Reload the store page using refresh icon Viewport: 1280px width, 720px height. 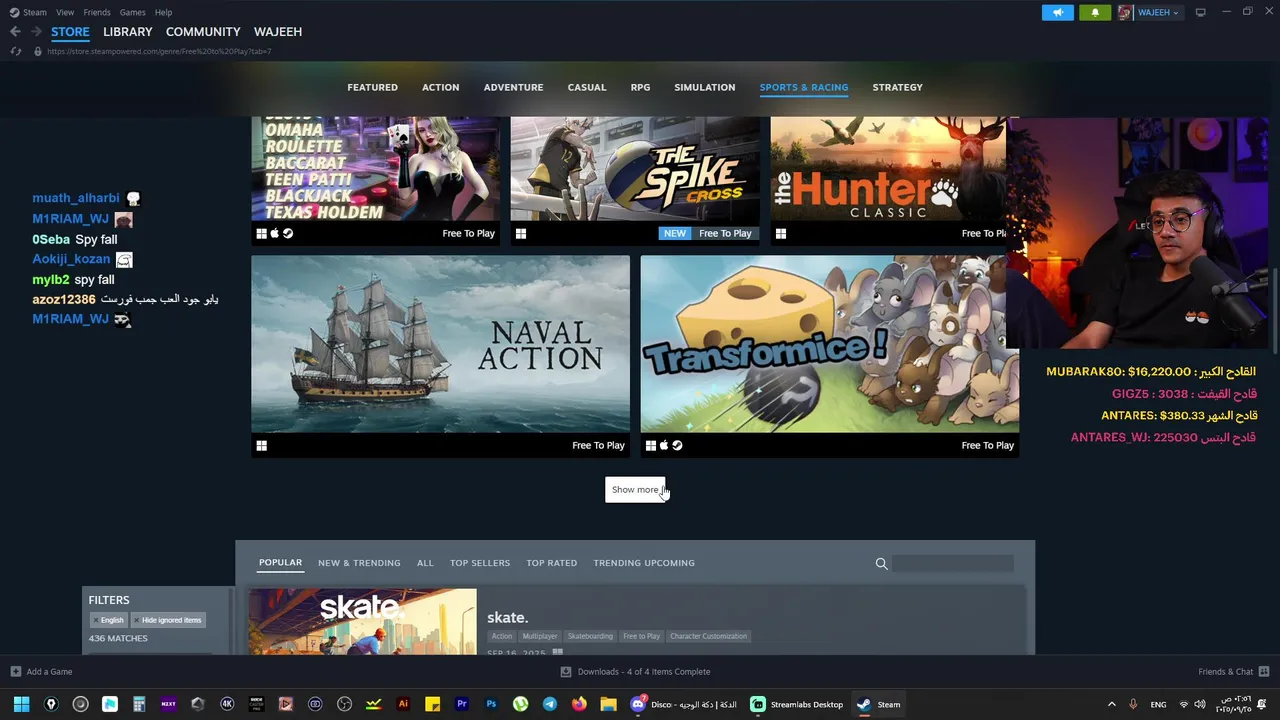(x=16, y=51)
